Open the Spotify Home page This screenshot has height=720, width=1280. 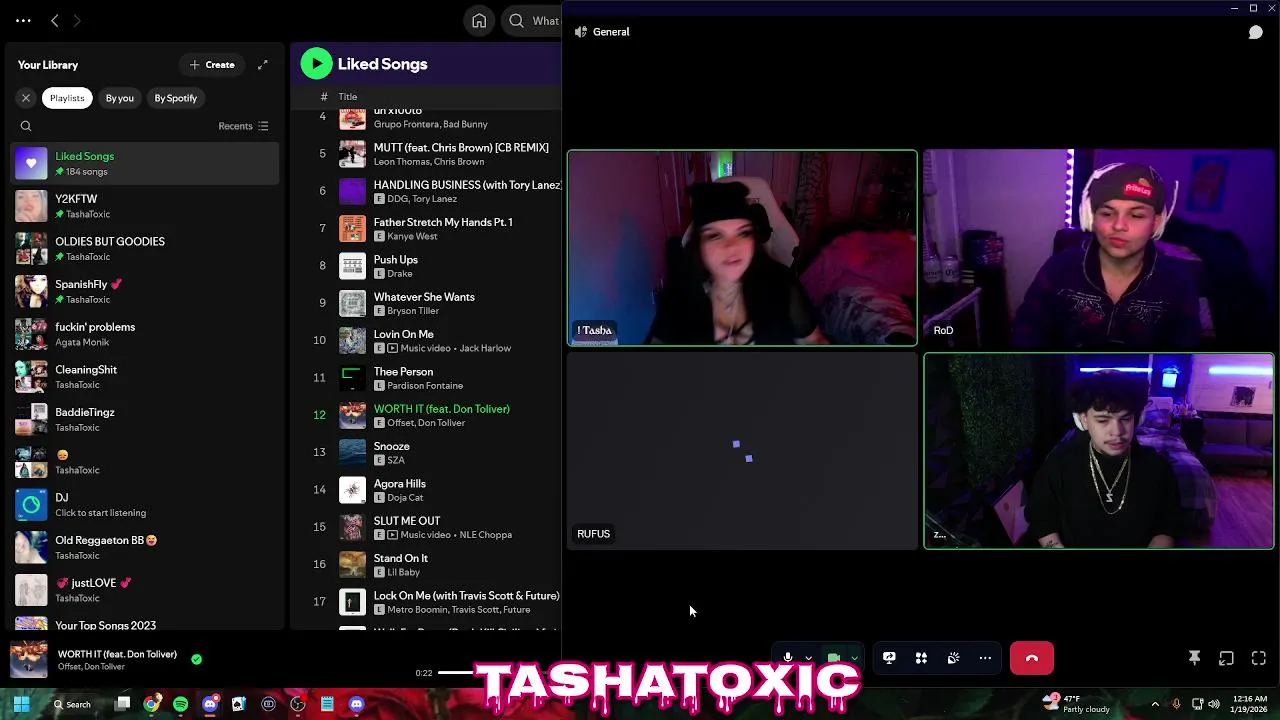pyautogui.click(x=479, y=20)
